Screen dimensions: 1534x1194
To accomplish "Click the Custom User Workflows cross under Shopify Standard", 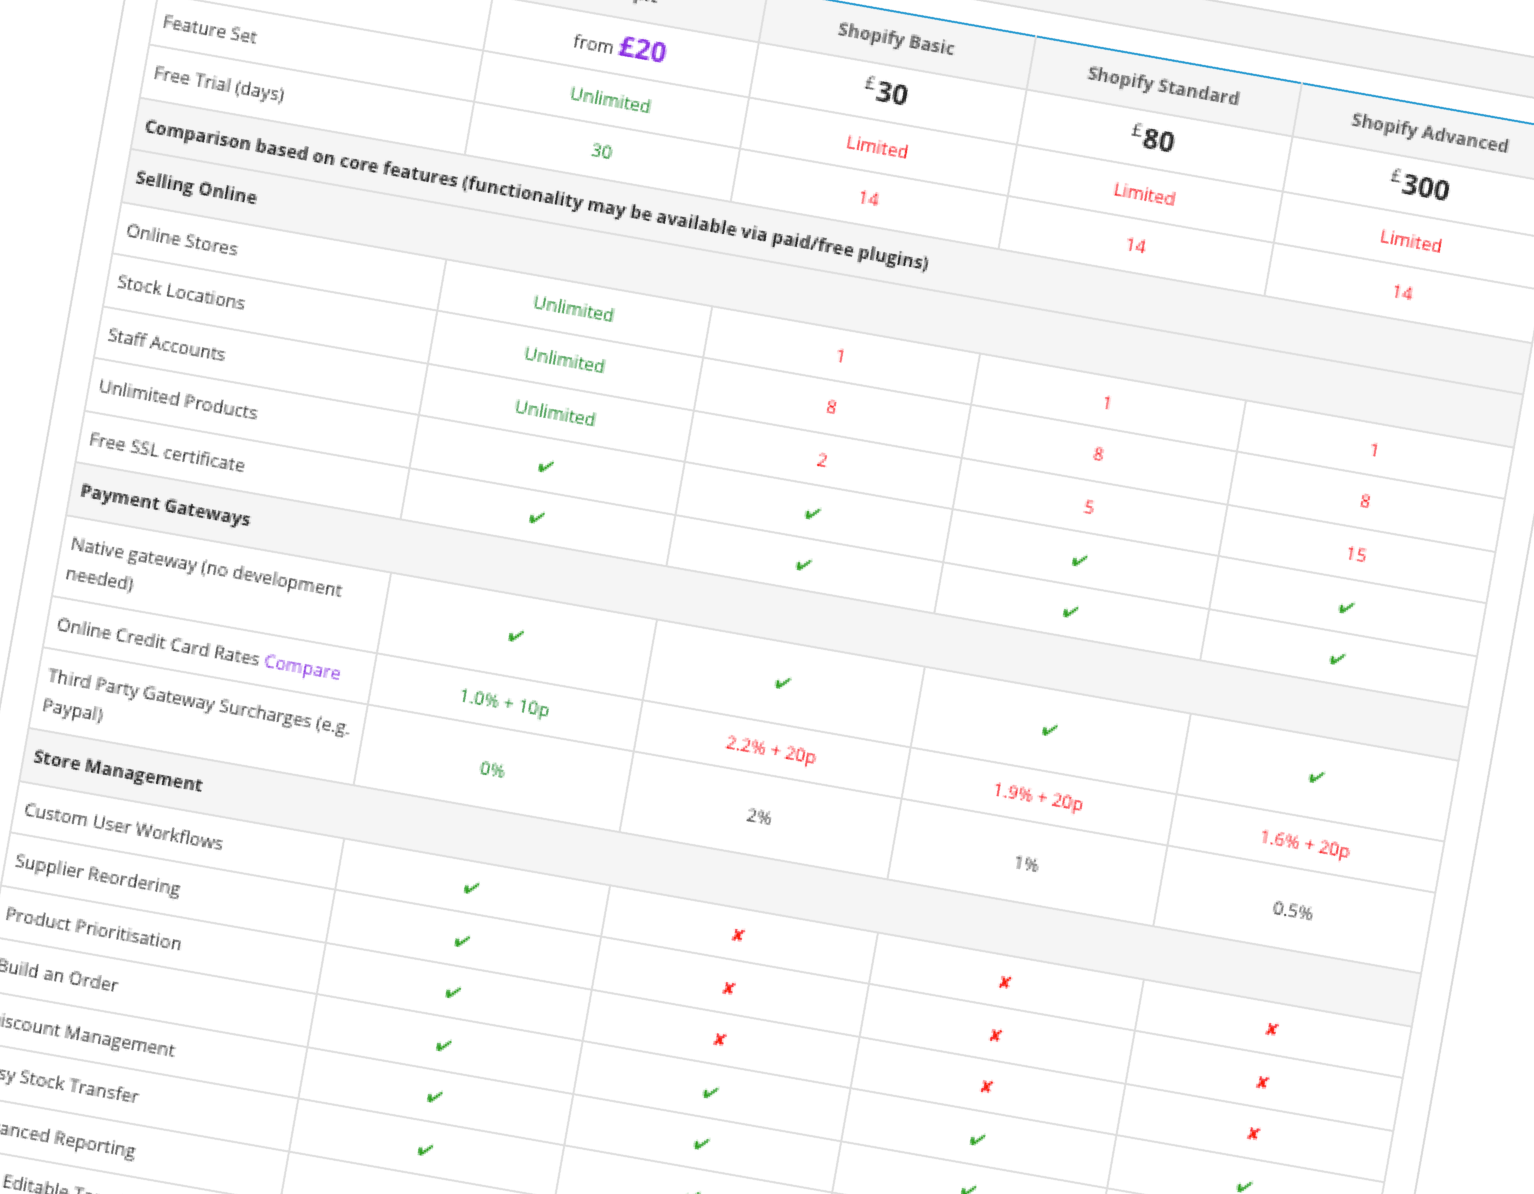I will pos(1005,982).
